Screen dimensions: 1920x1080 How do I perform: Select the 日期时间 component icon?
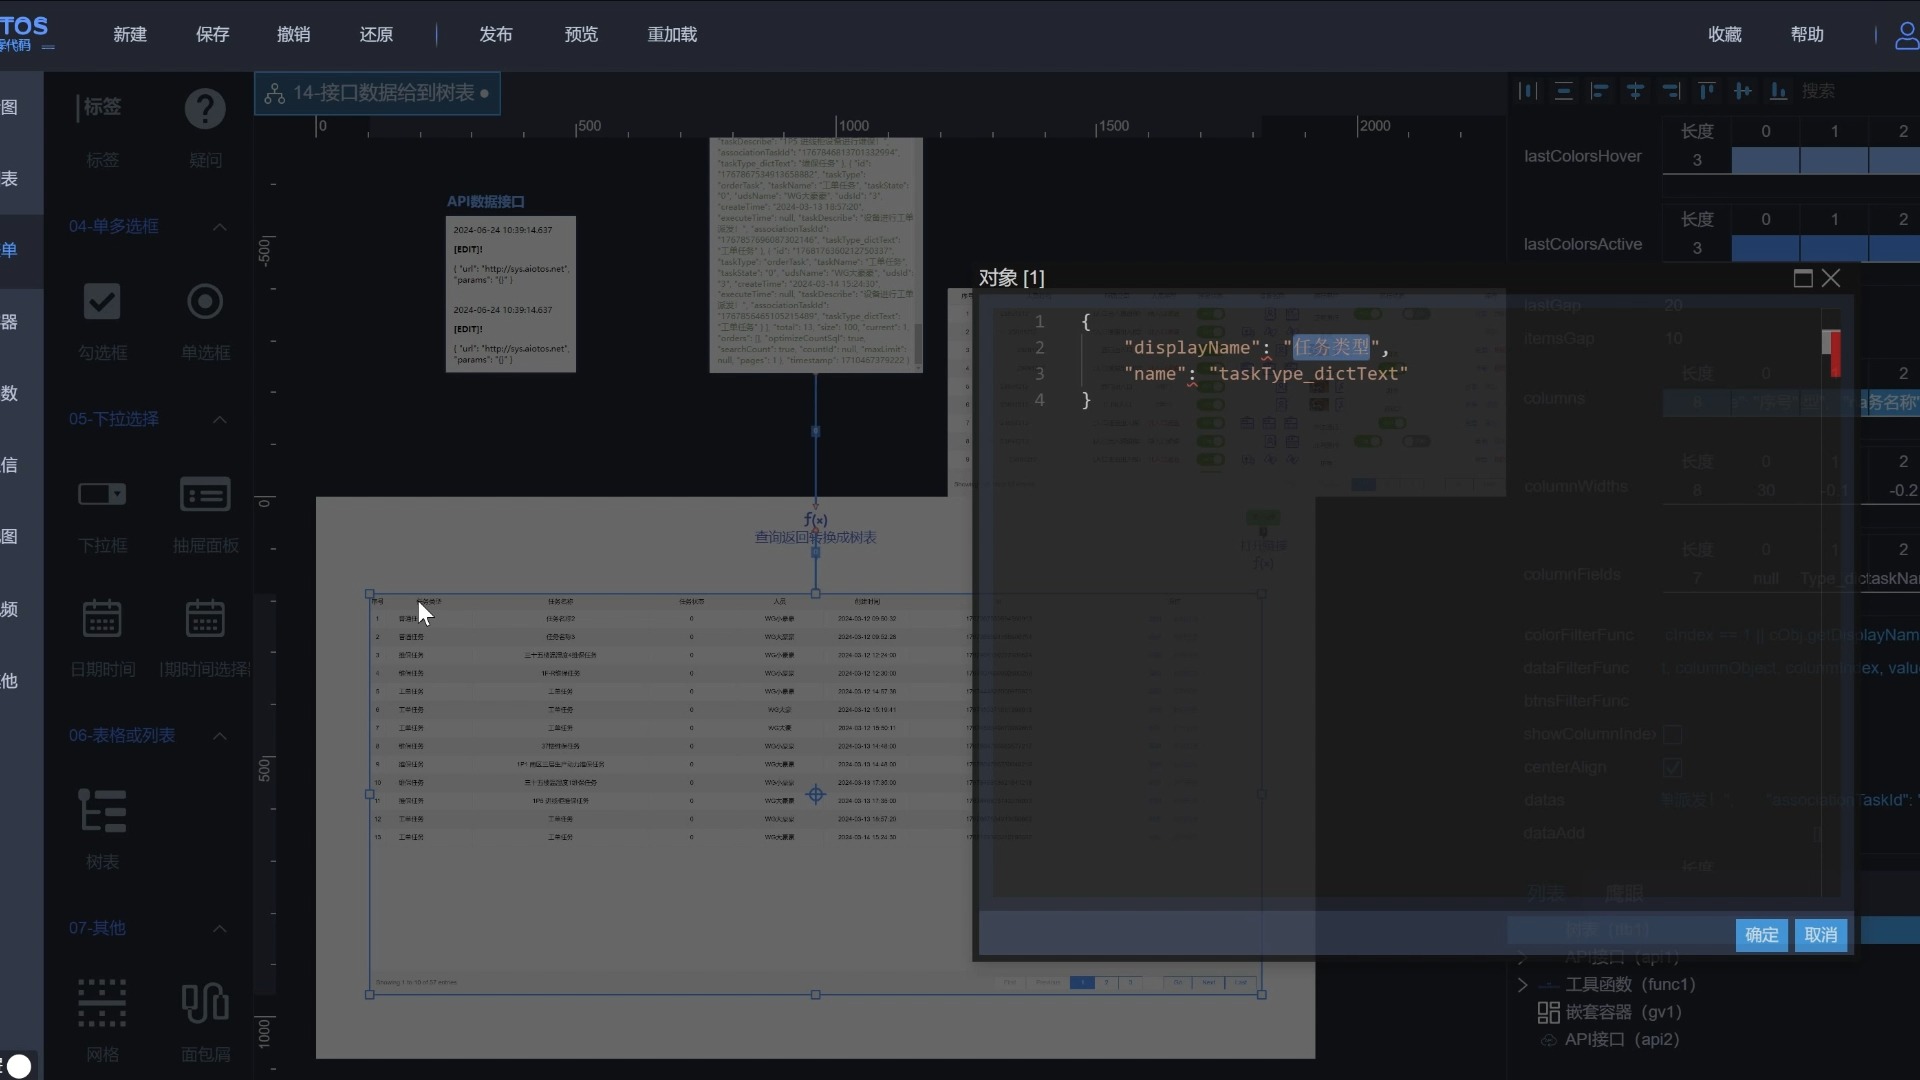tap(102, 618)
